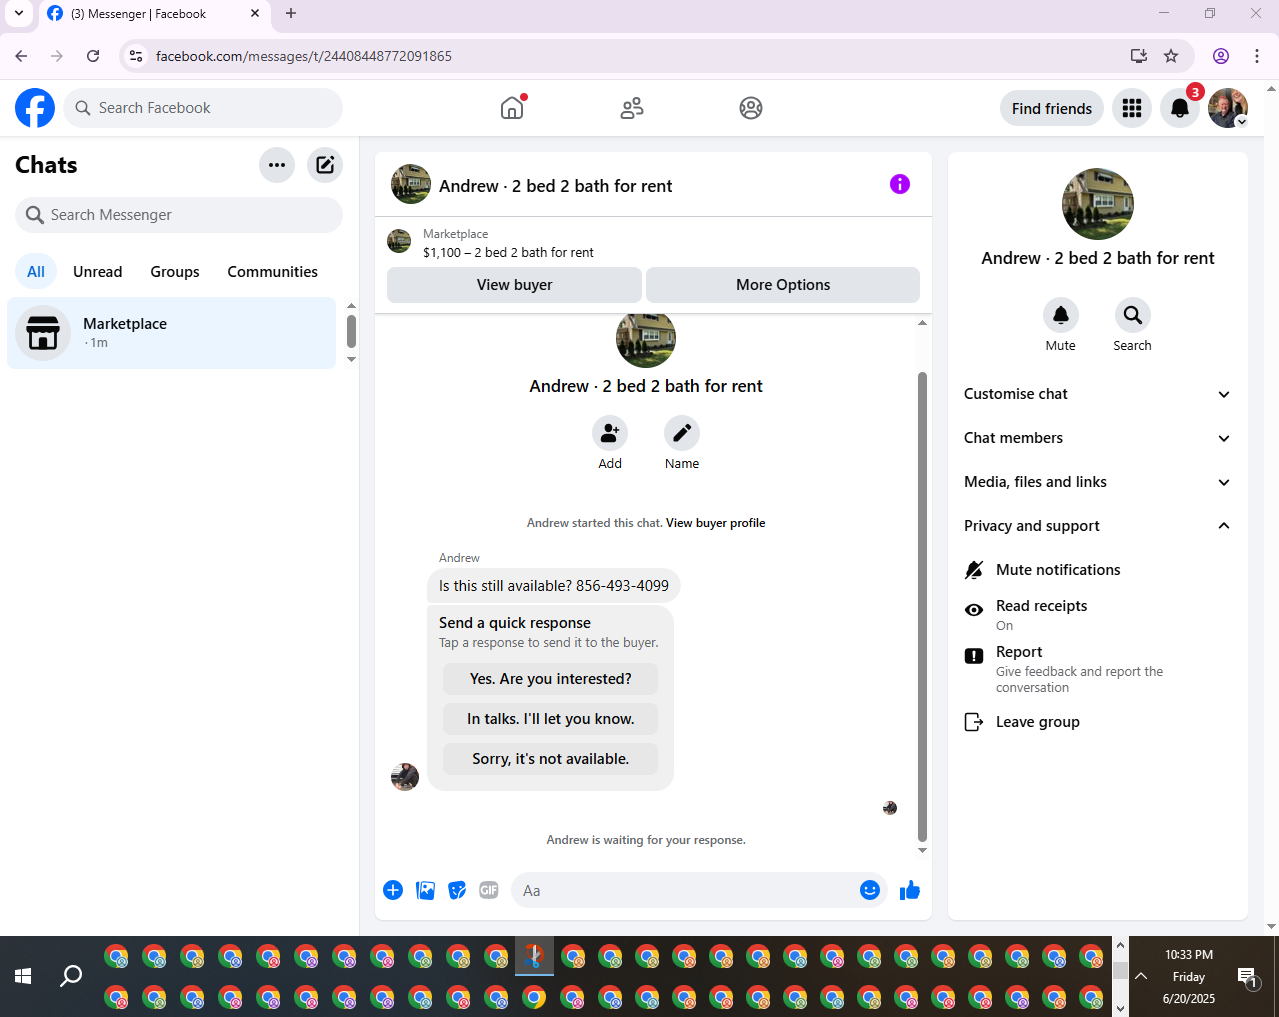The image size is (1279, 1017).
Task: Reload the page in browser
Action: [x=93, y=56]
